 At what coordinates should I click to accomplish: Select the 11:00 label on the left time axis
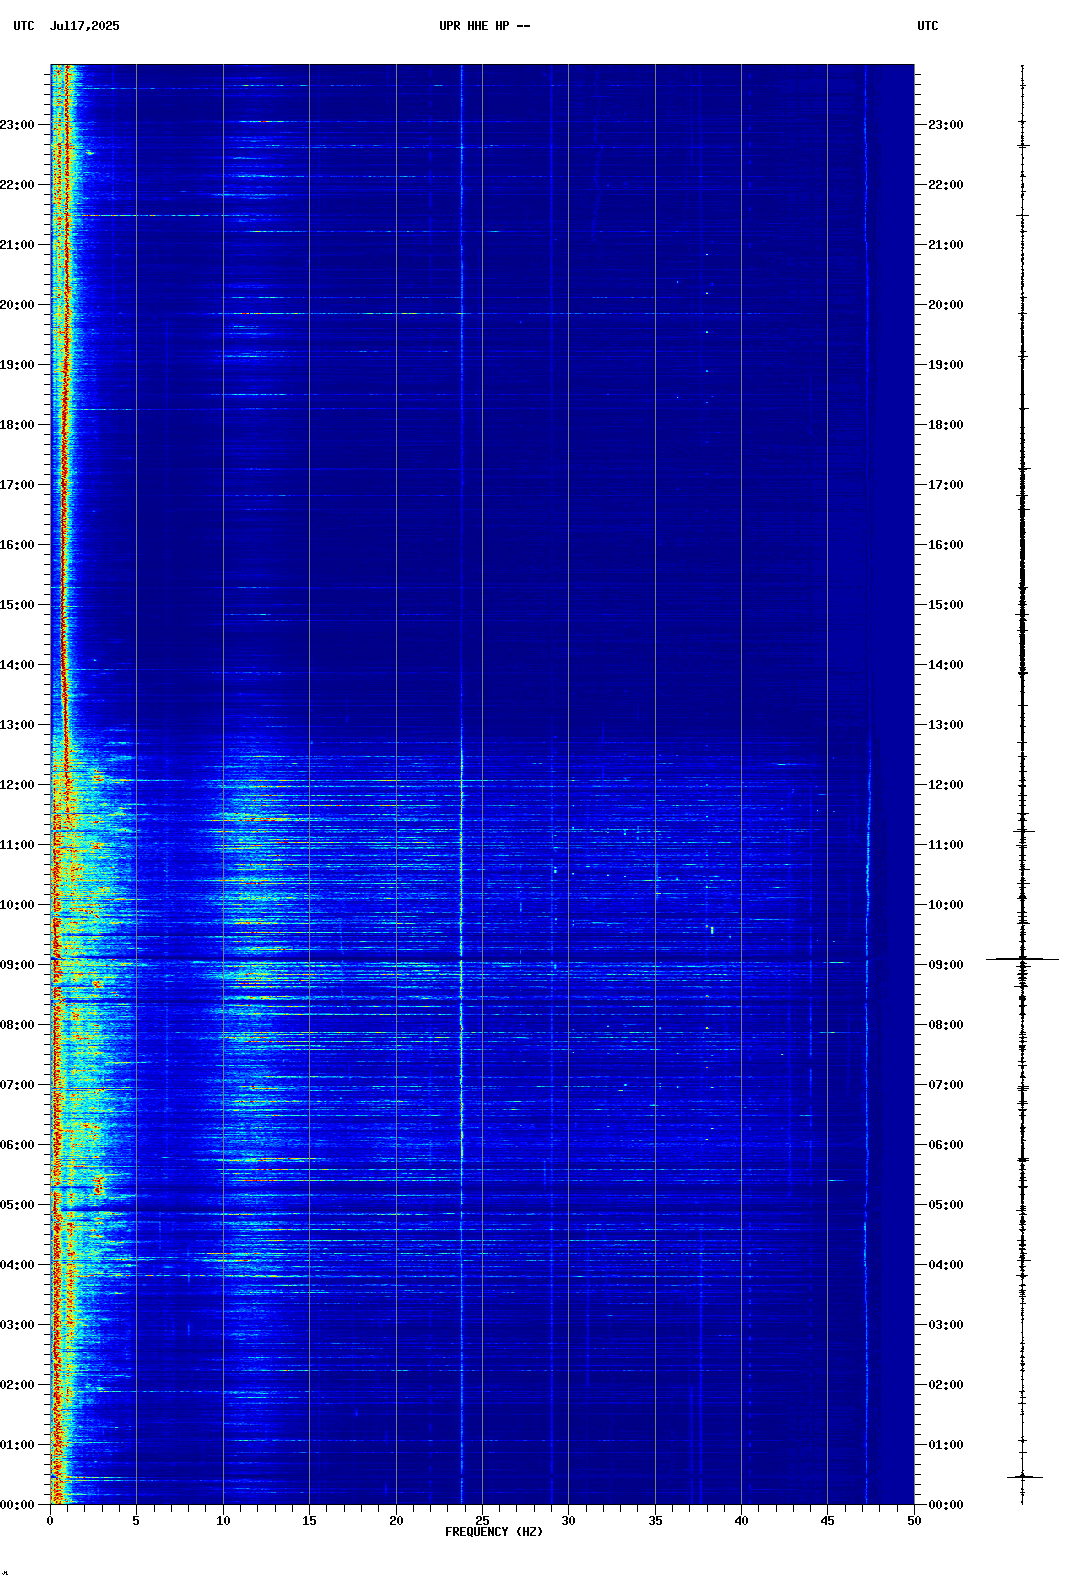click(17, 845)
